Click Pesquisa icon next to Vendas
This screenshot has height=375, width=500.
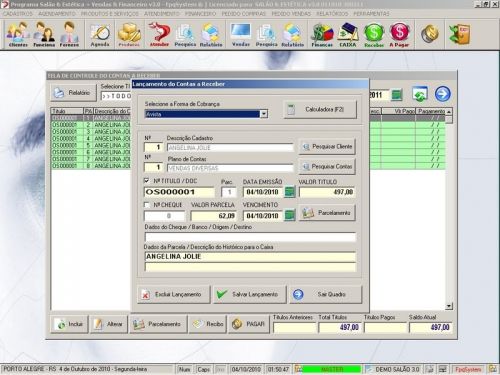[x=266, y=34]
